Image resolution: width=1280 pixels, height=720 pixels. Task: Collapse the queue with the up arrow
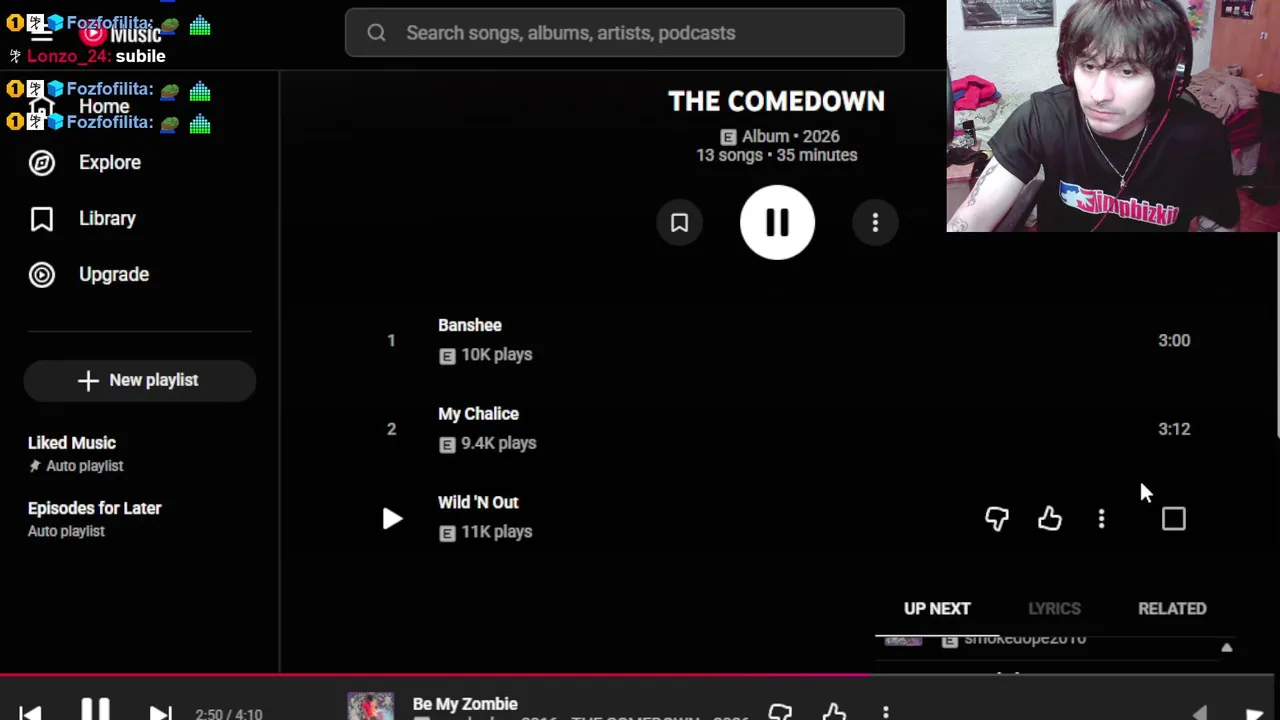(1226, 648)
